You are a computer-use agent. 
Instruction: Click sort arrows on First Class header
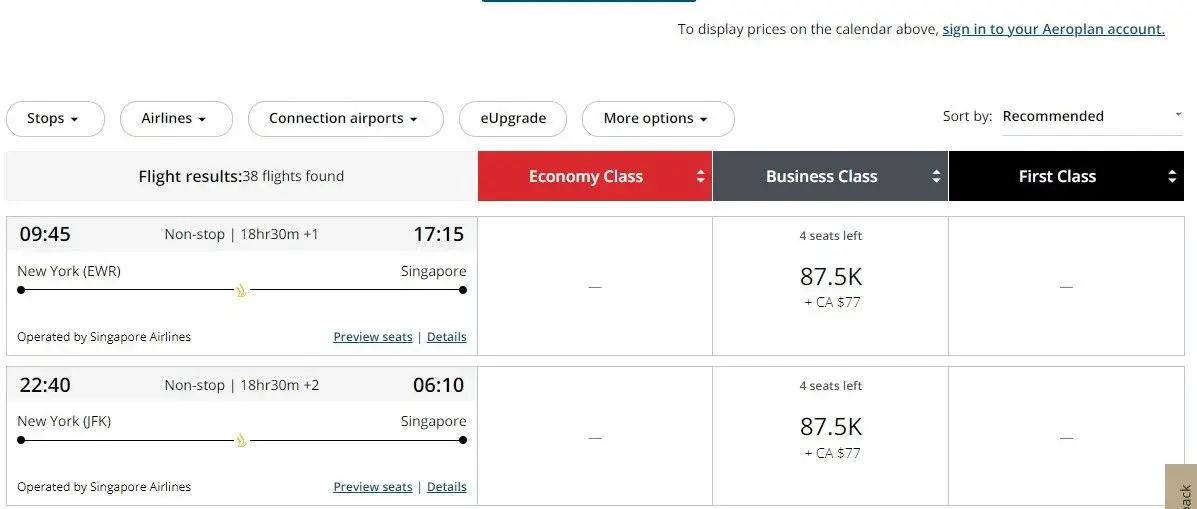(x=1172, y=177)
